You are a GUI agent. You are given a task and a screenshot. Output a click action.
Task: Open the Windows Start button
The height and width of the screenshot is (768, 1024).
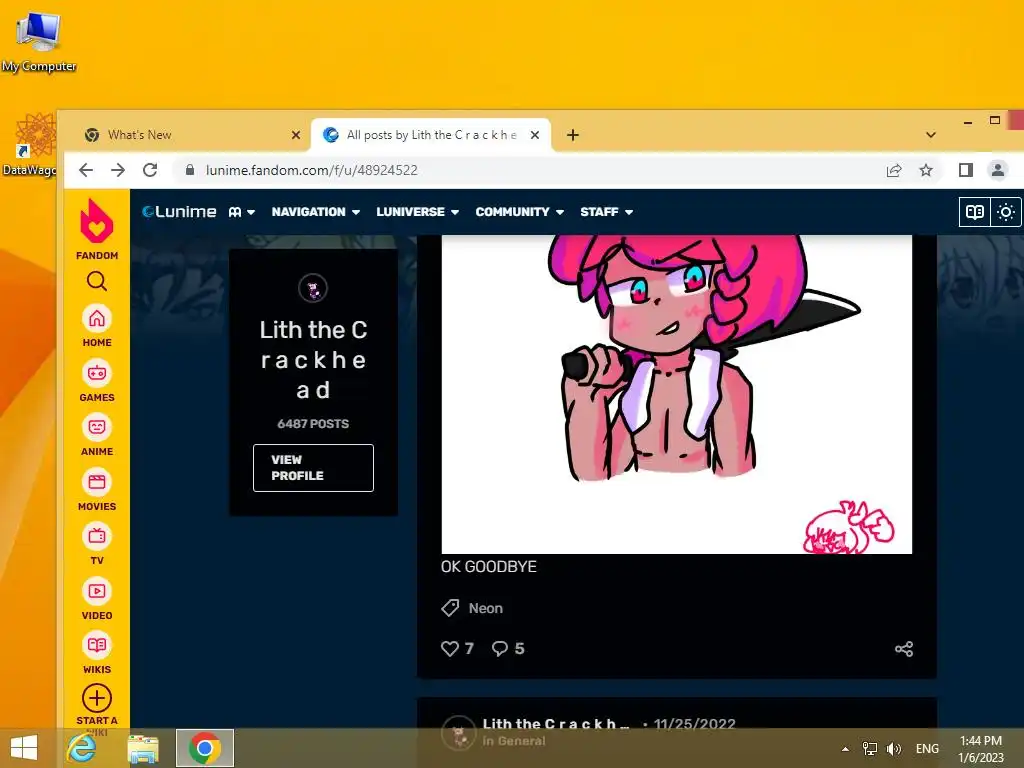pos(24,748)
